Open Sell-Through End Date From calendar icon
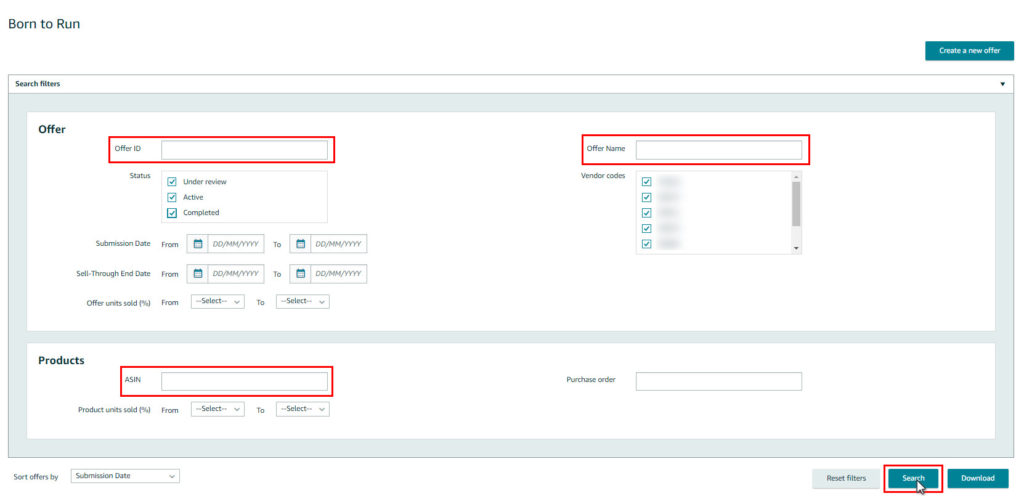Viewport: 1024px width, 496px height. pyautogui.click(x=198, y=274)
